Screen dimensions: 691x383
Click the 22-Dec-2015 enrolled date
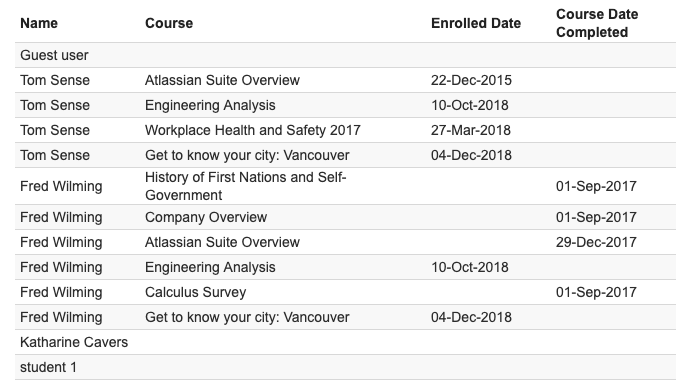point(471,80)
